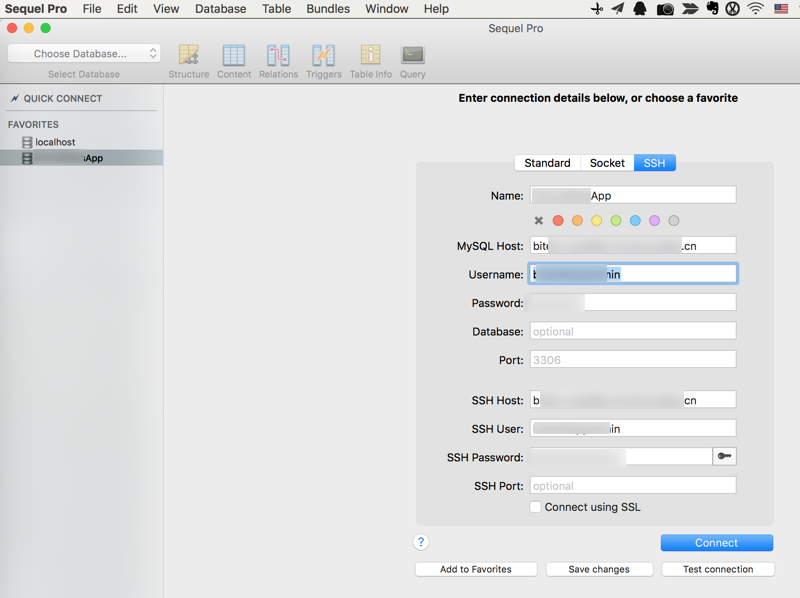Open the Help menu

tap(436, 9)
